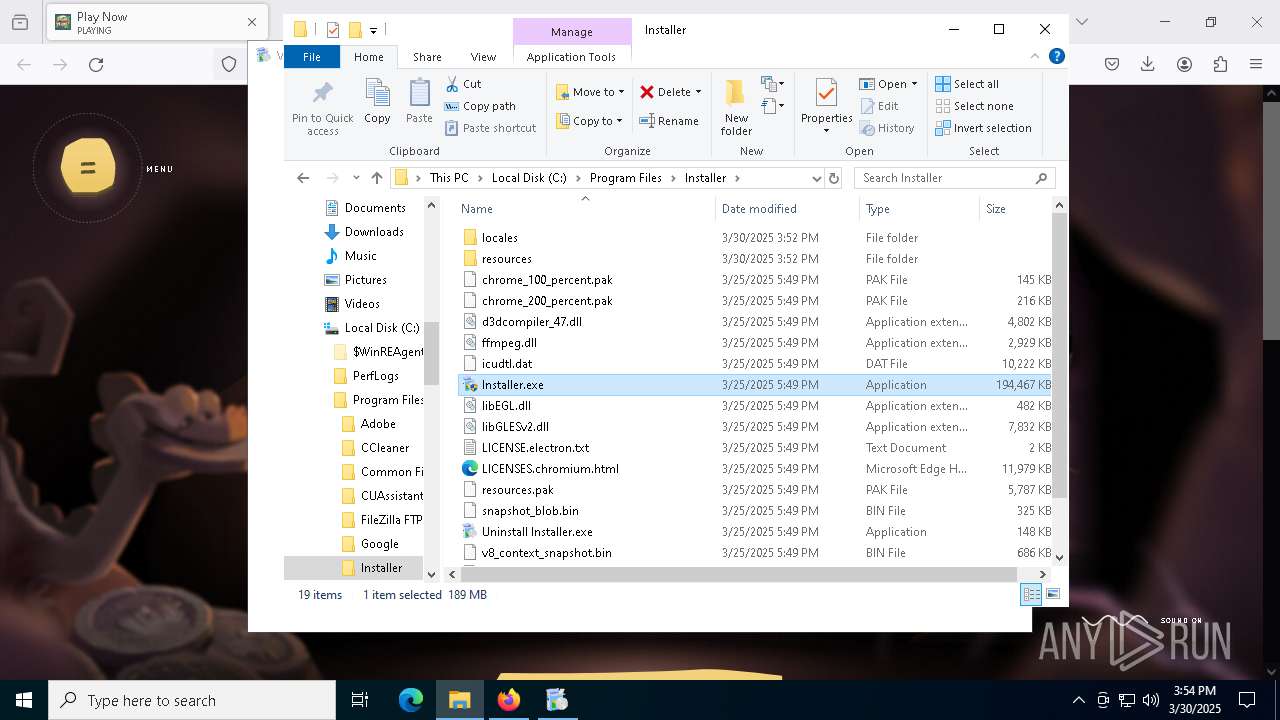Collapse the ribbon with chevron

1035,57
